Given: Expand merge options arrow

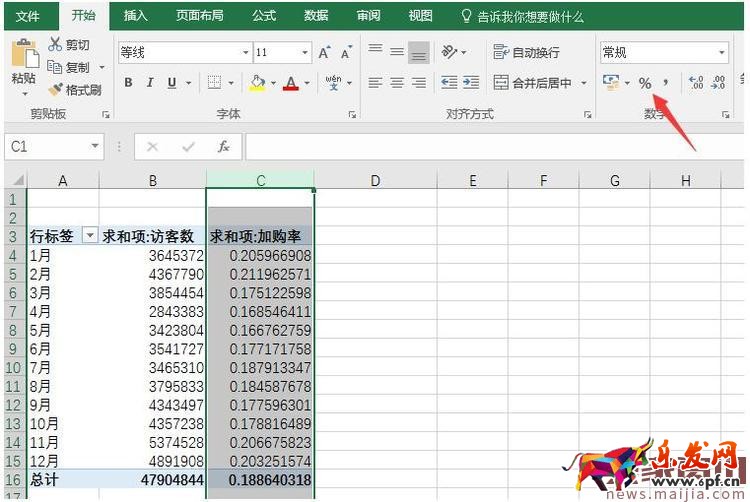Looking at the screenshot, I should [x=584, y=83].
